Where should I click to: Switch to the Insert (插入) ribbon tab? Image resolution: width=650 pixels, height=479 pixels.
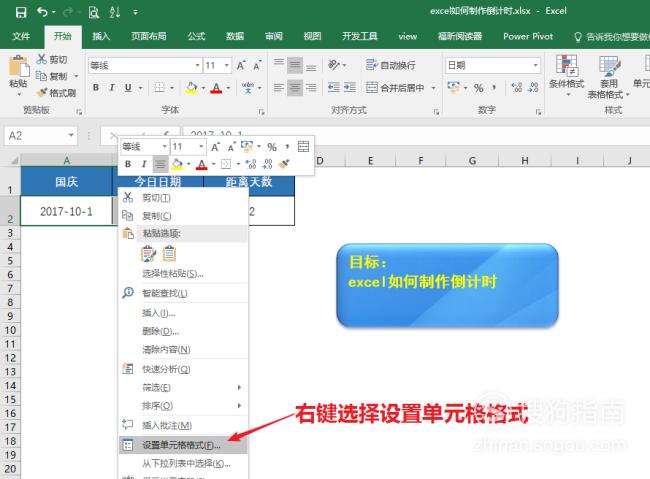click(101, 36)
